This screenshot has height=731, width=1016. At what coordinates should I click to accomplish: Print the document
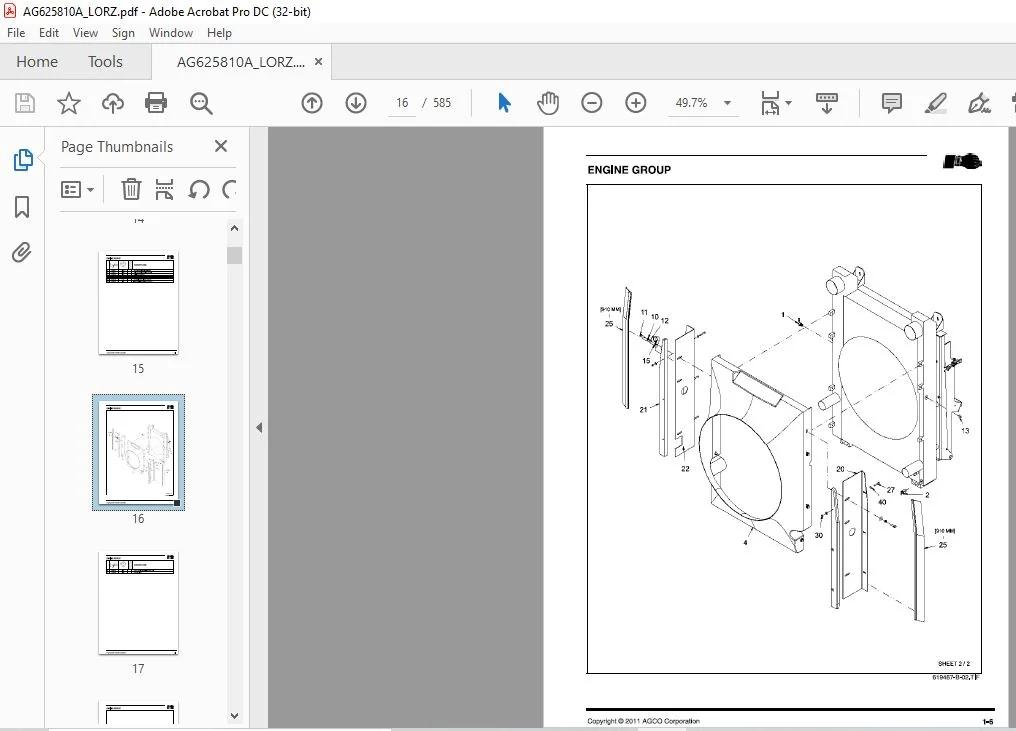[x=156, y=103]
